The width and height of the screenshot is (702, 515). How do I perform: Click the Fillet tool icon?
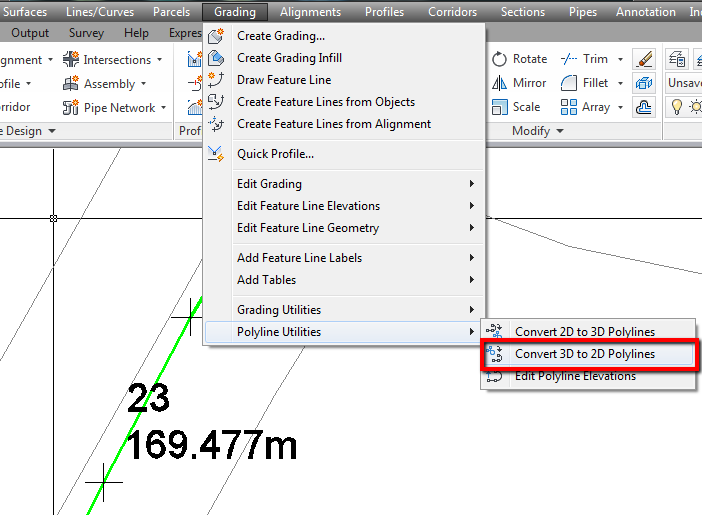pos(569,83)
